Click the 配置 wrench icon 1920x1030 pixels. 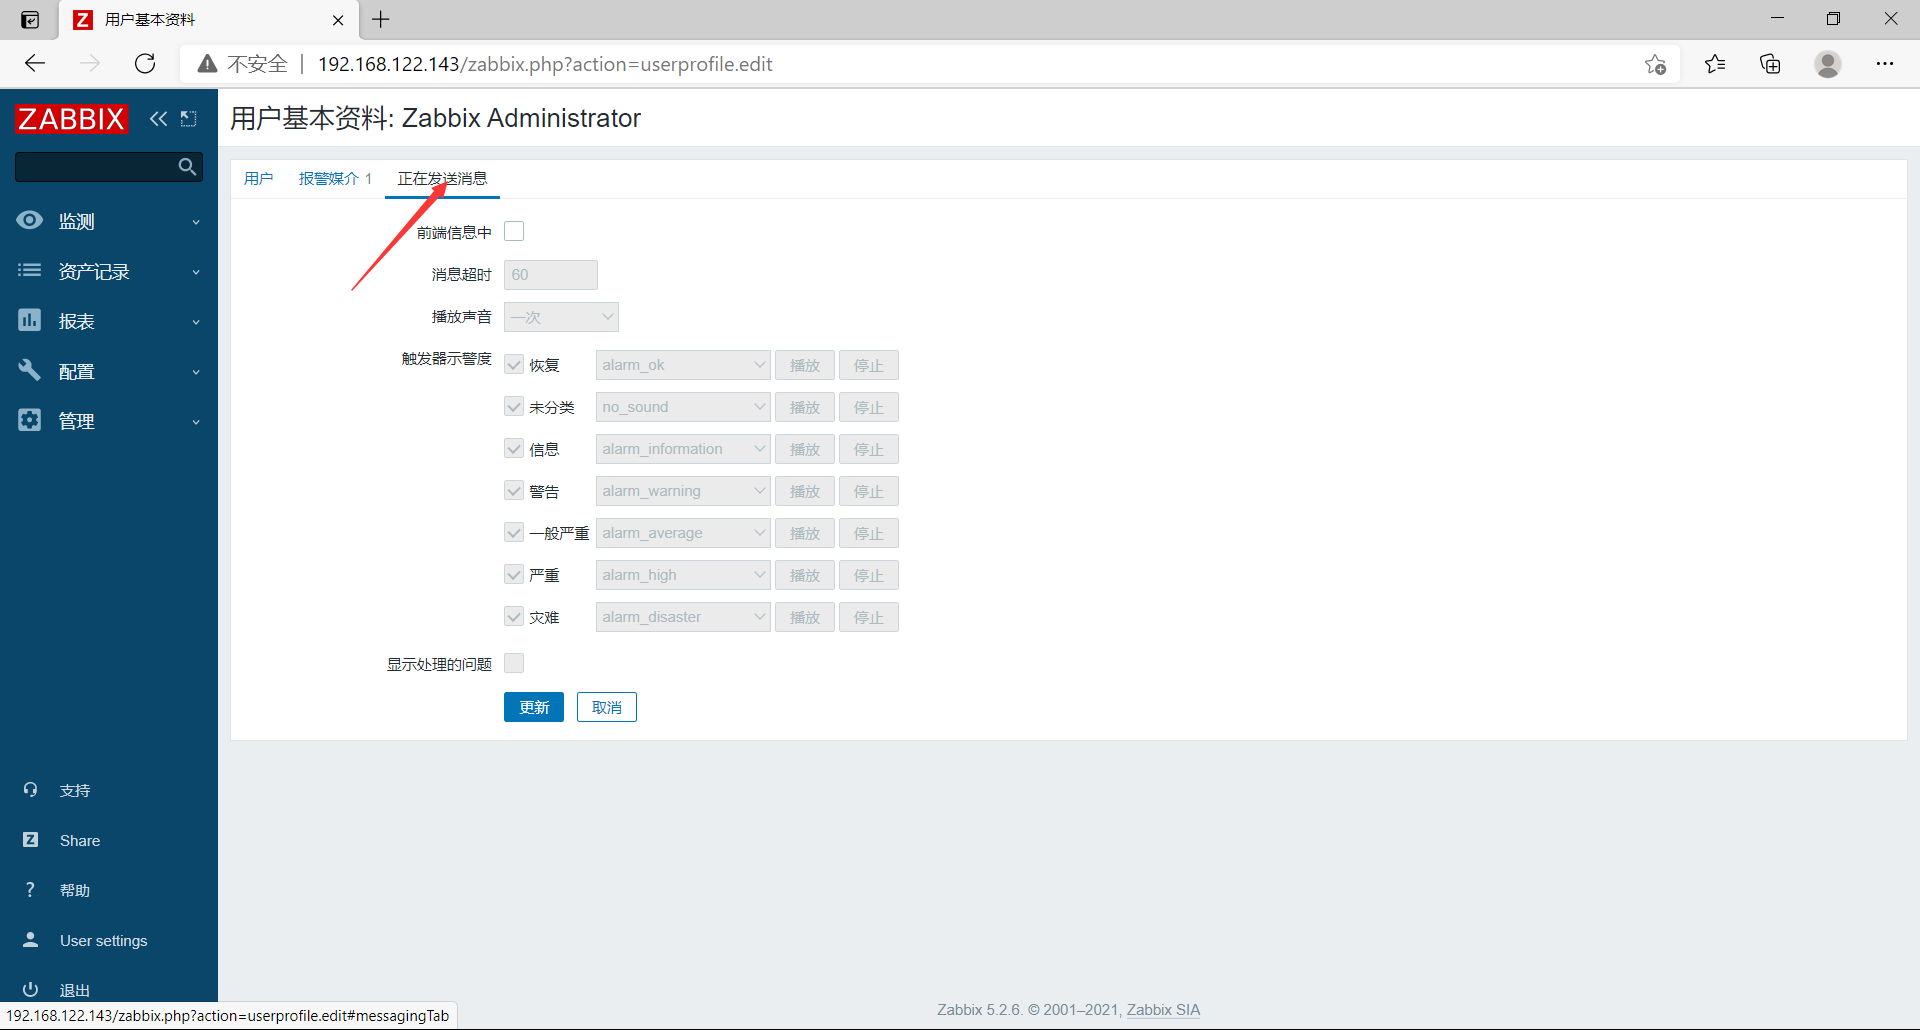30,371
